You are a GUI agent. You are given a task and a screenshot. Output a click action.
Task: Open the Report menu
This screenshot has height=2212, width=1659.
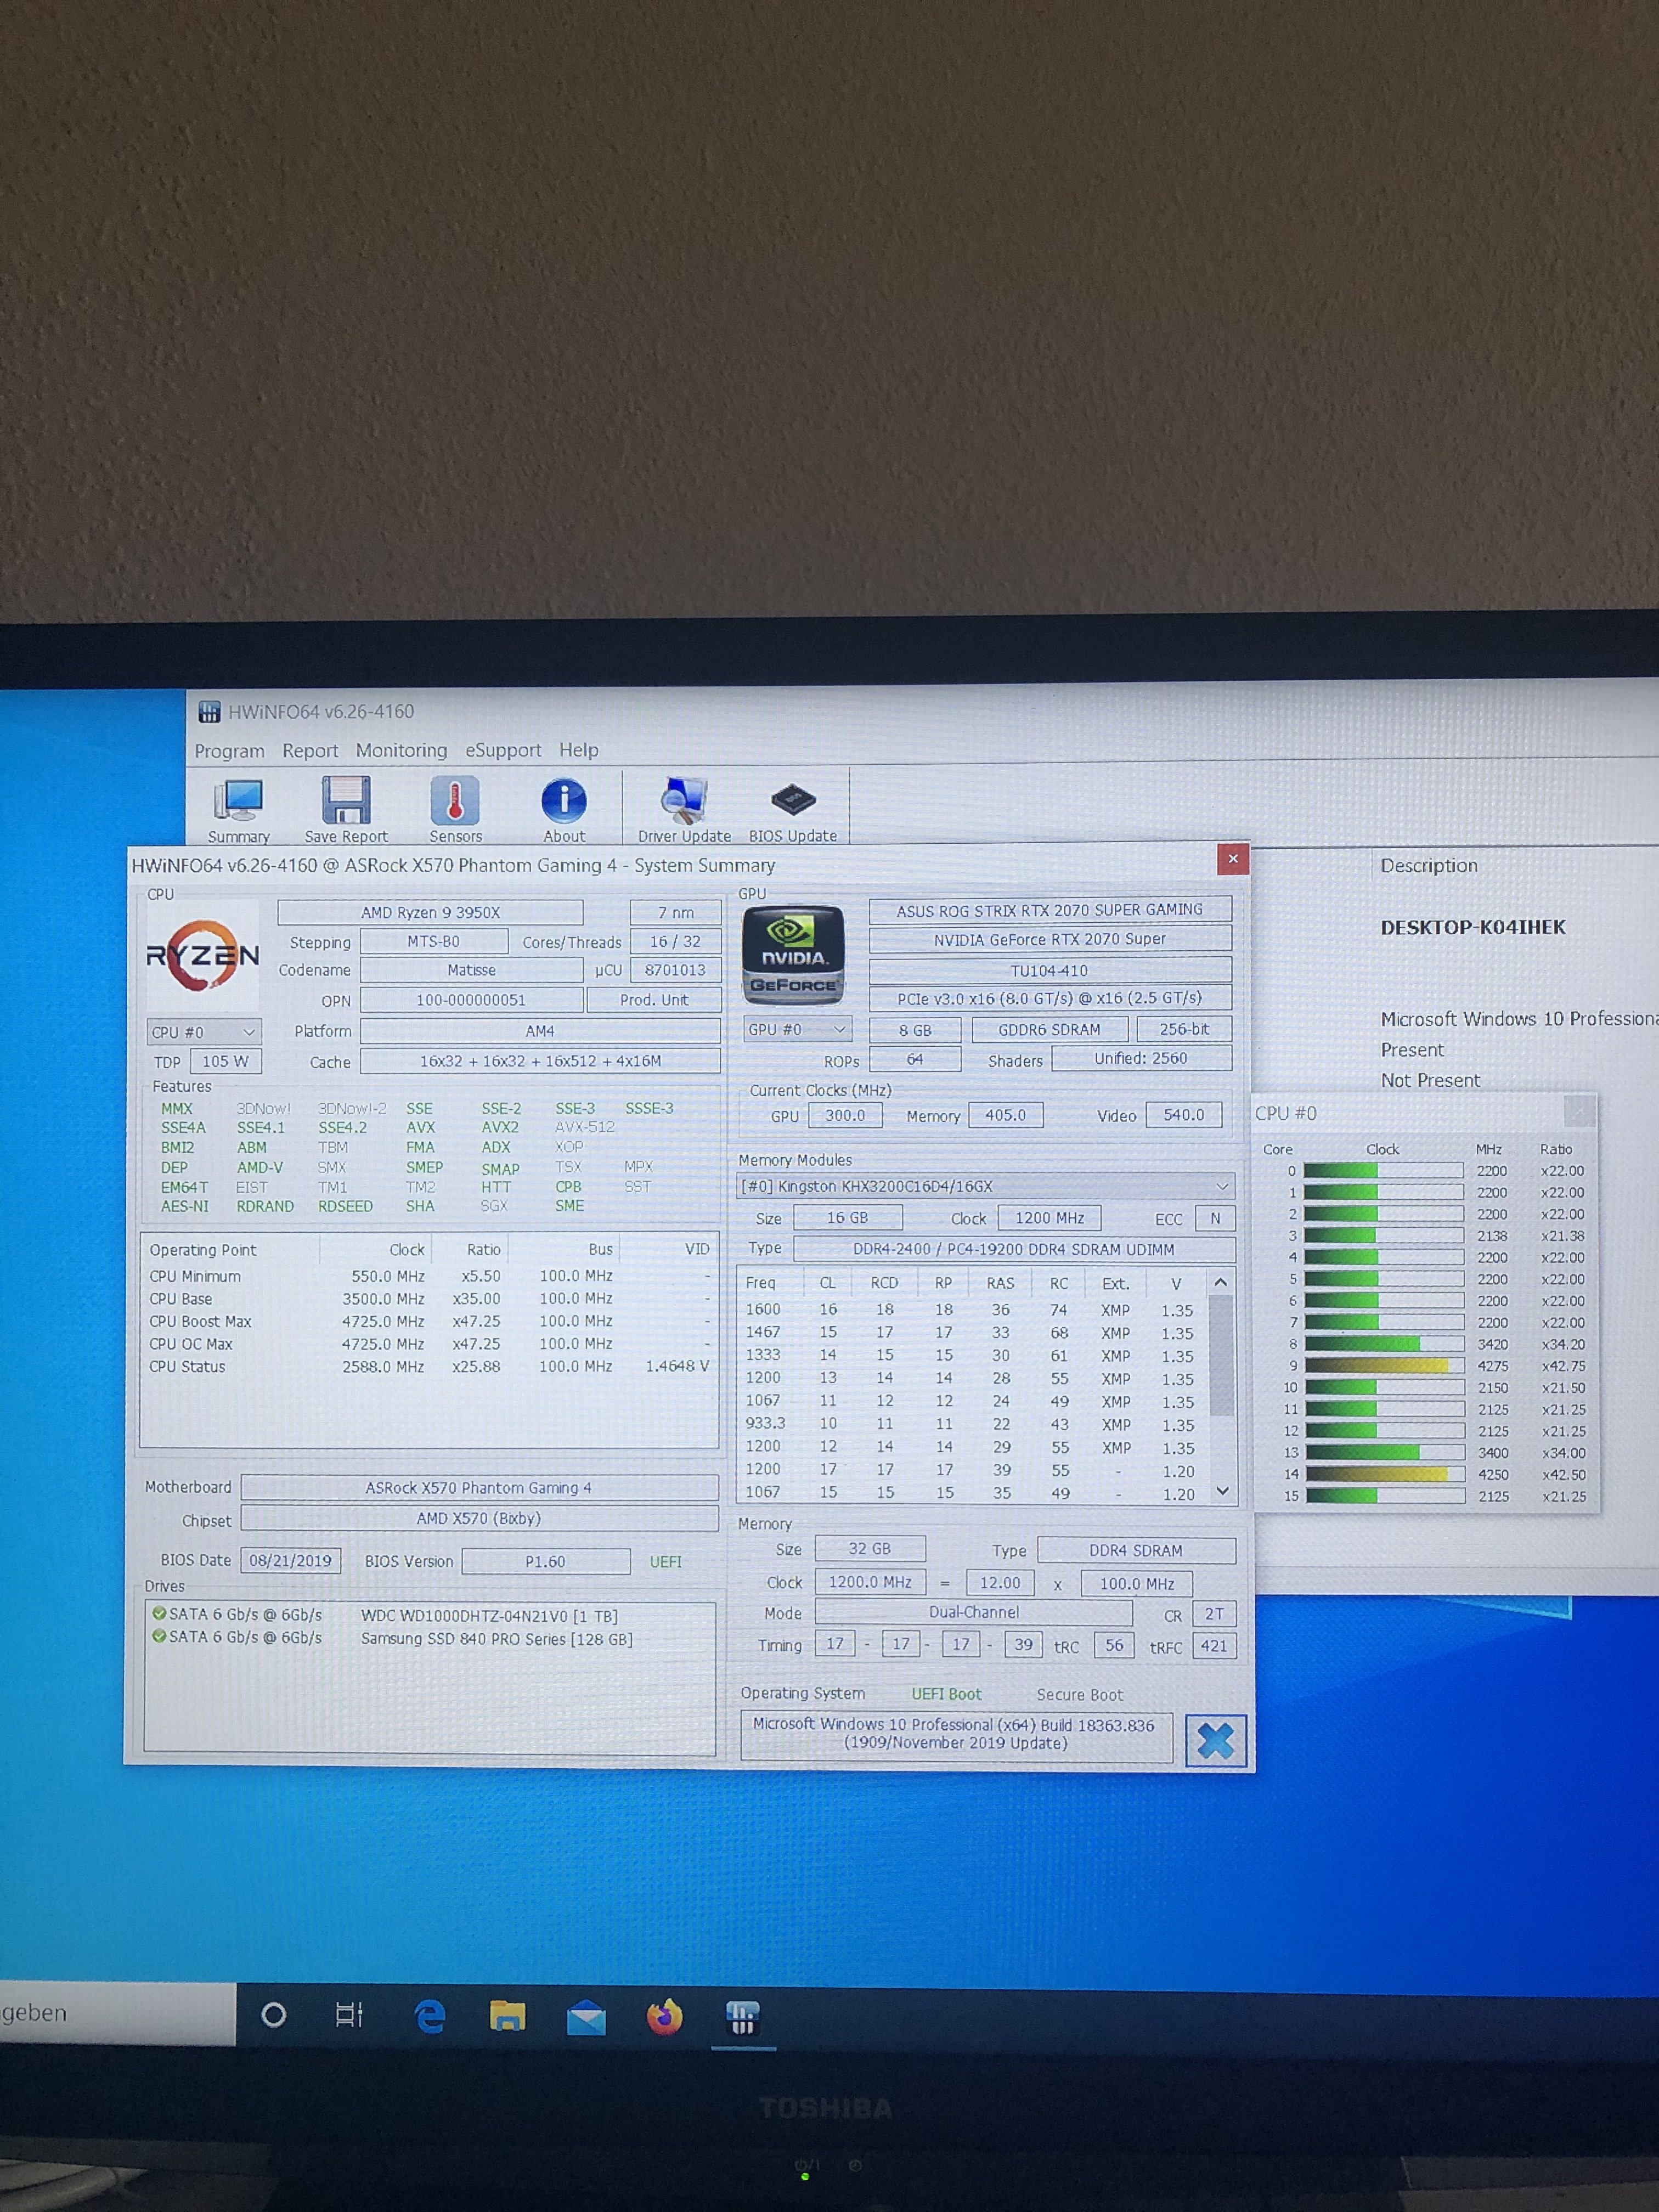[310, 750]
